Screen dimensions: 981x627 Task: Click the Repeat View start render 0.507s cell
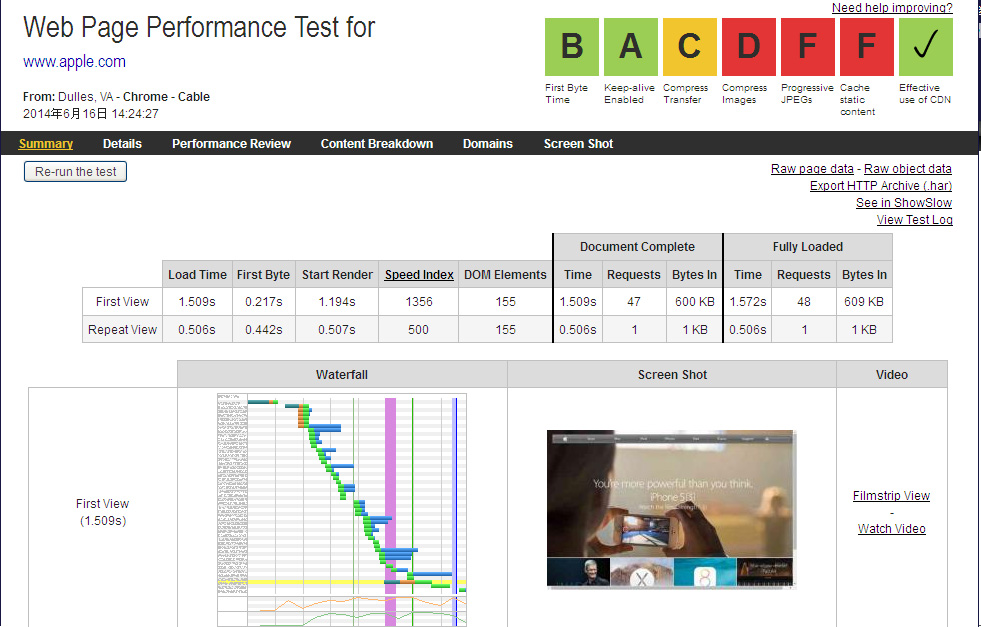tap(337, 329)
